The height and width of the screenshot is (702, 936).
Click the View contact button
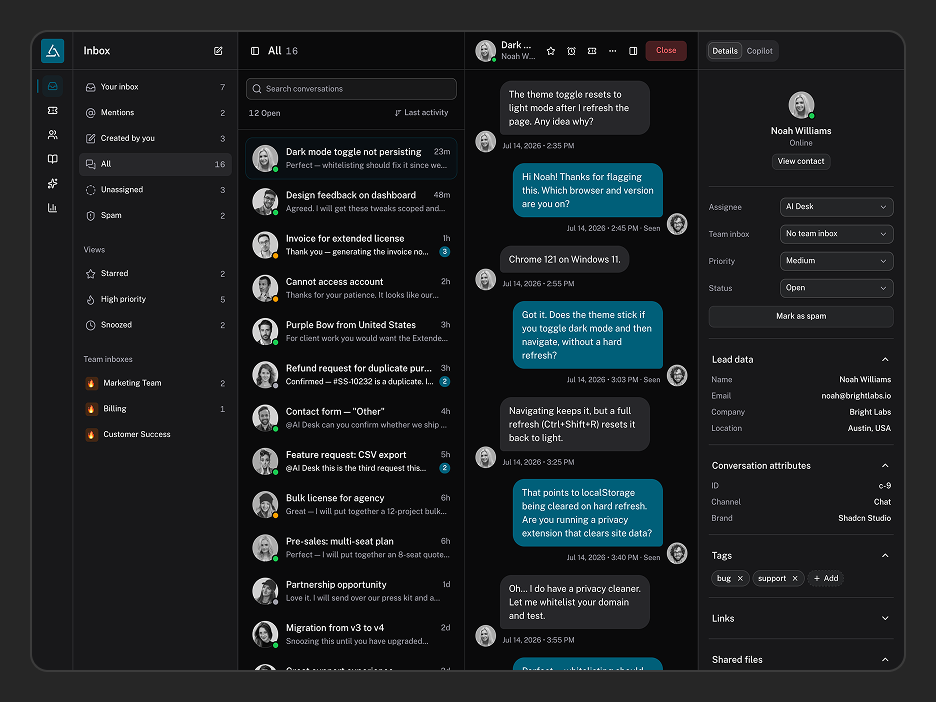(x=800, y=161)
